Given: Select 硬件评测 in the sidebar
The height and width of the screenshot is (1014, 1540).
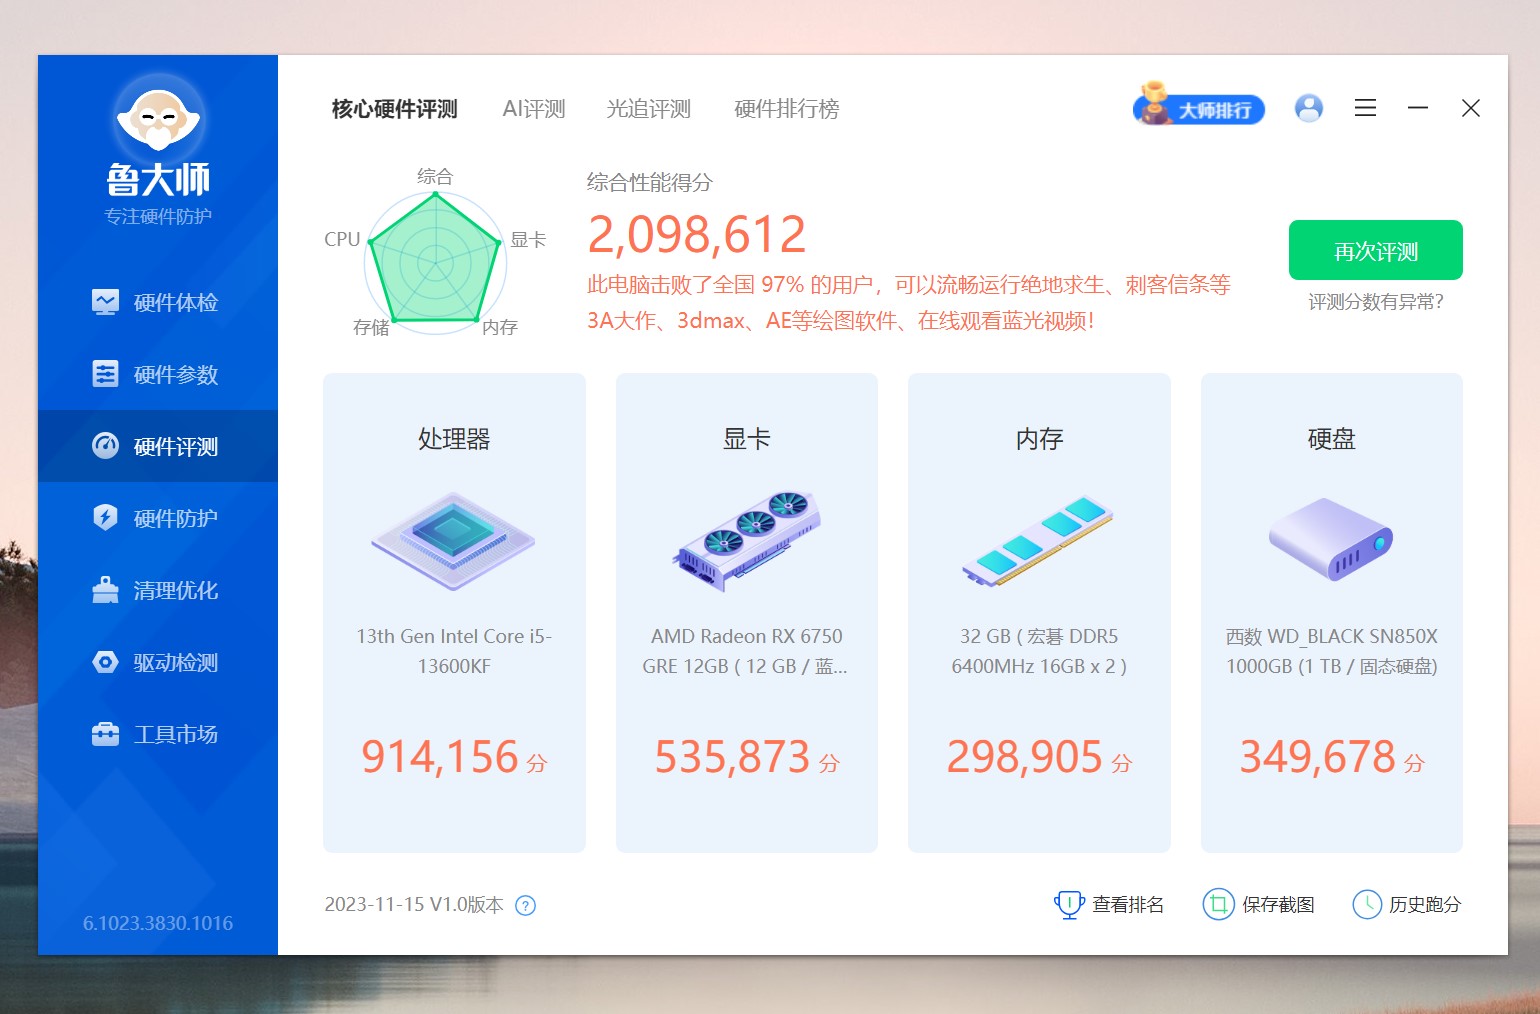Looking at the screenshot, I should point(158,446).
